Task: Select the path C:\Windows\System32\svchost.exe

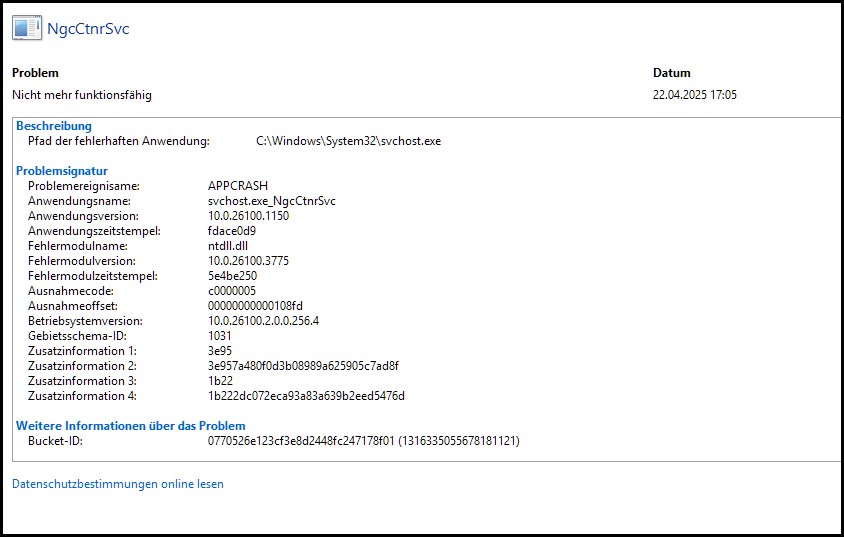Action: click(x=348, y=141)
